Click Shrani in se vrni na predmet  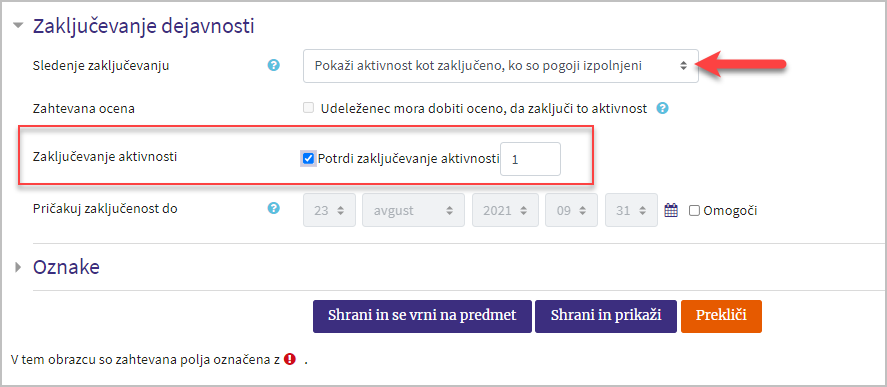422,316
